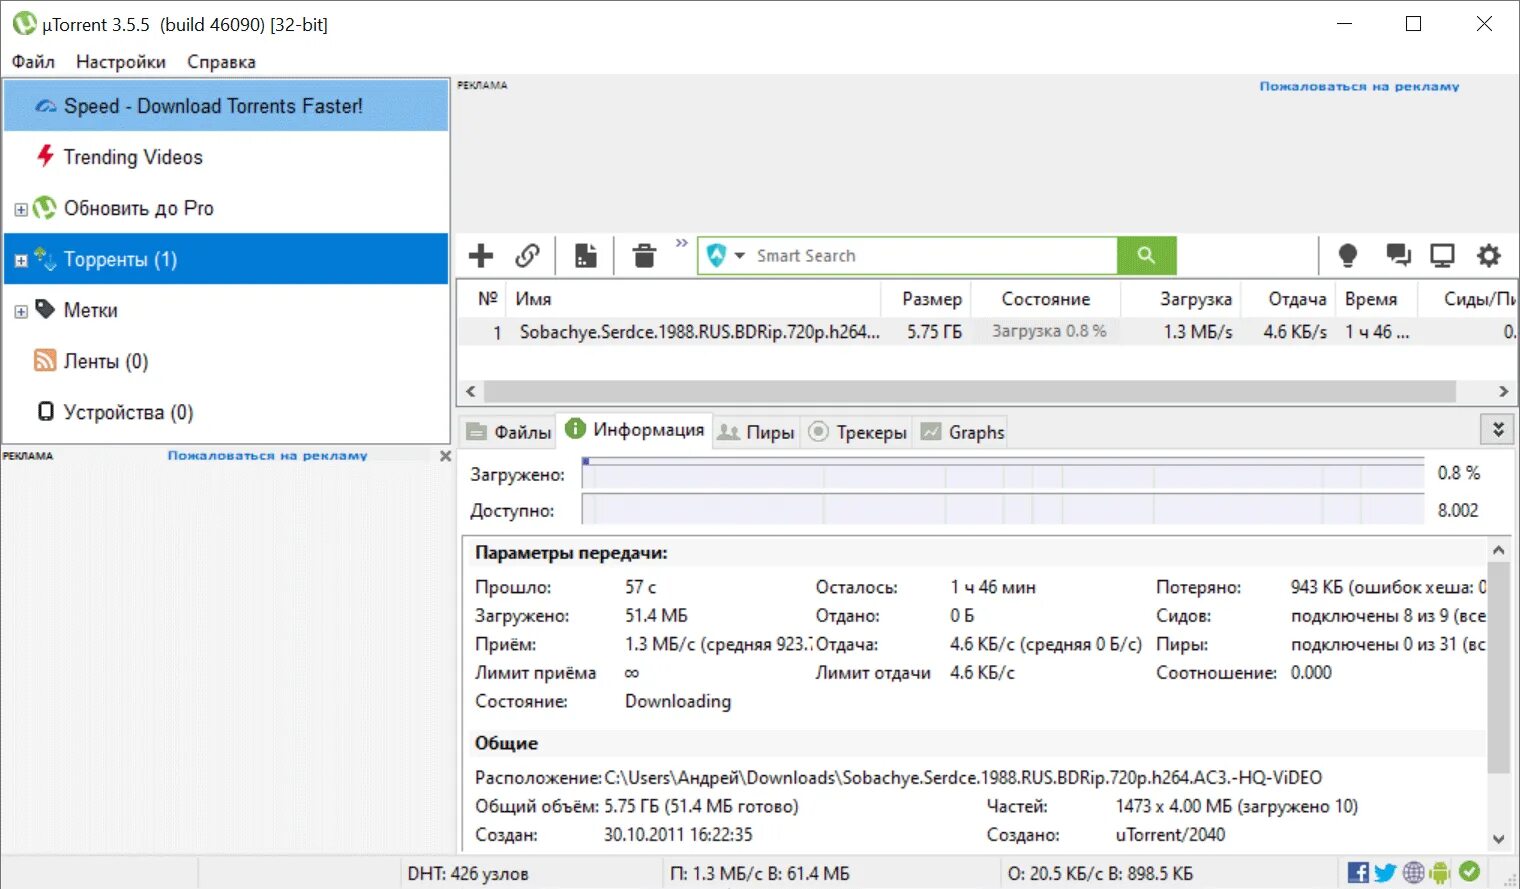
Task: Switch to the Трекеры tab
Action: point(857,432)
